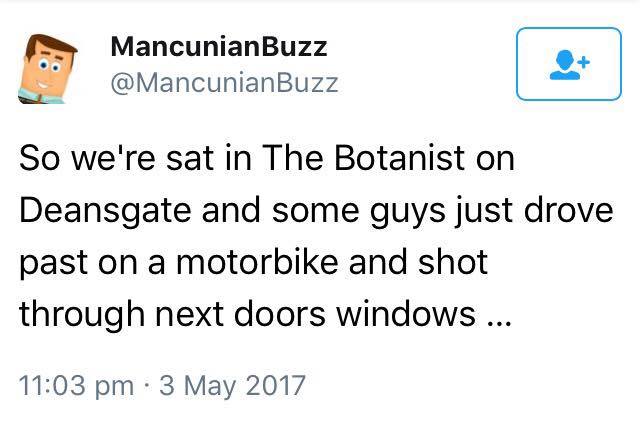
Task: Tap the person silhouette in follow button
Action: 565,65
